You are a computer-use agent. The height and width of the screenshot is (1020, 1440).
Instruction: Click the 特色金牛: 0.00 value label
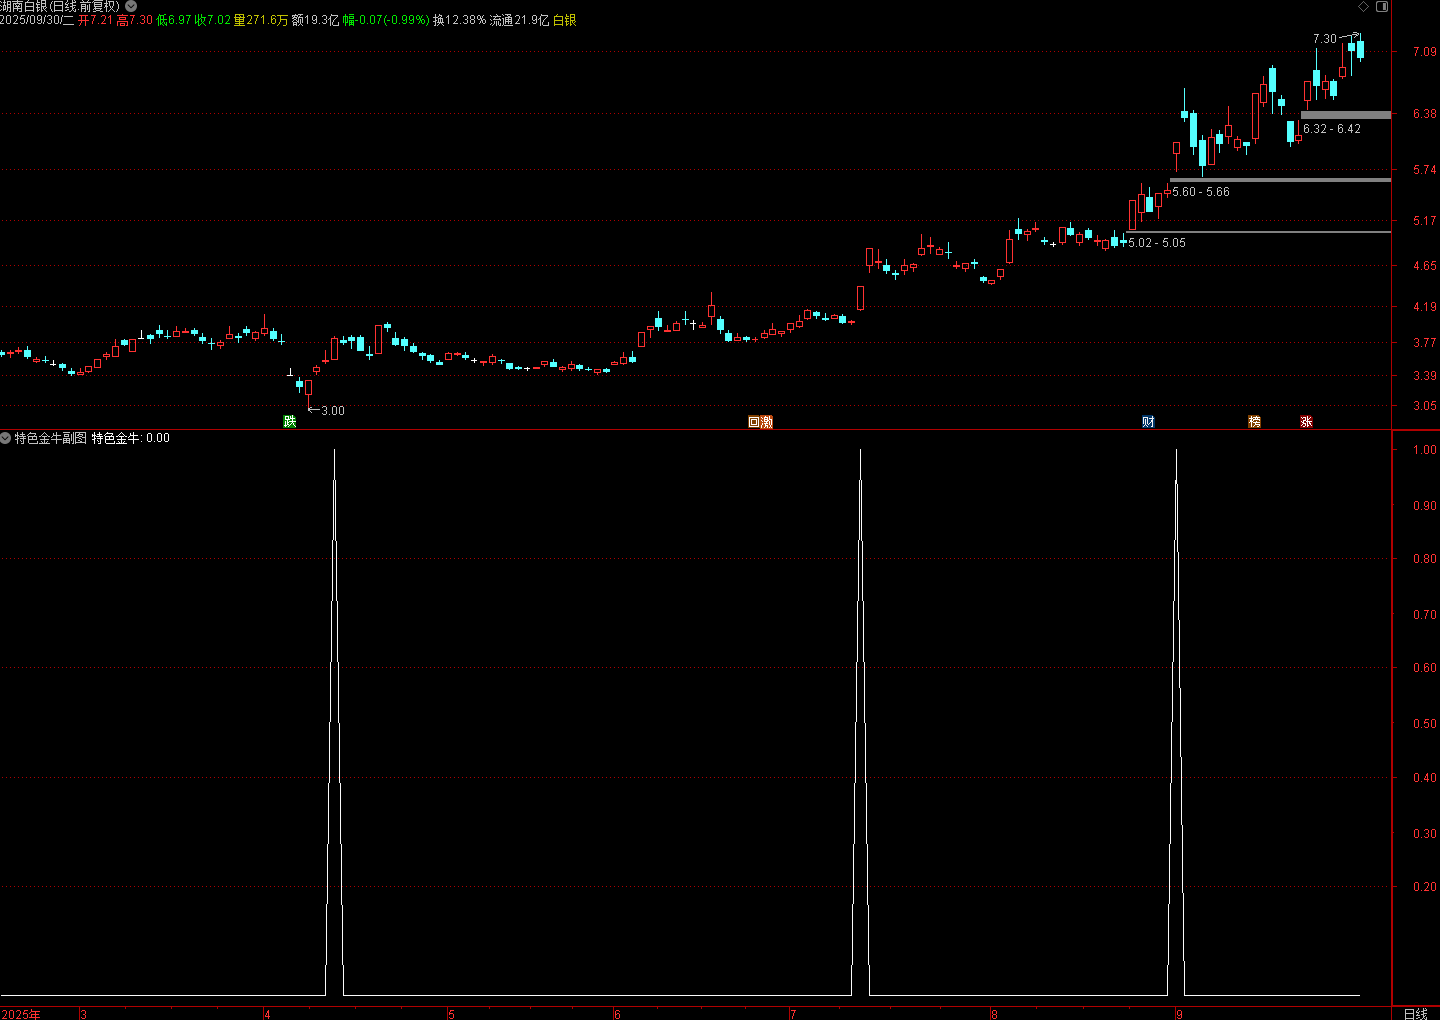pos(131,438)
